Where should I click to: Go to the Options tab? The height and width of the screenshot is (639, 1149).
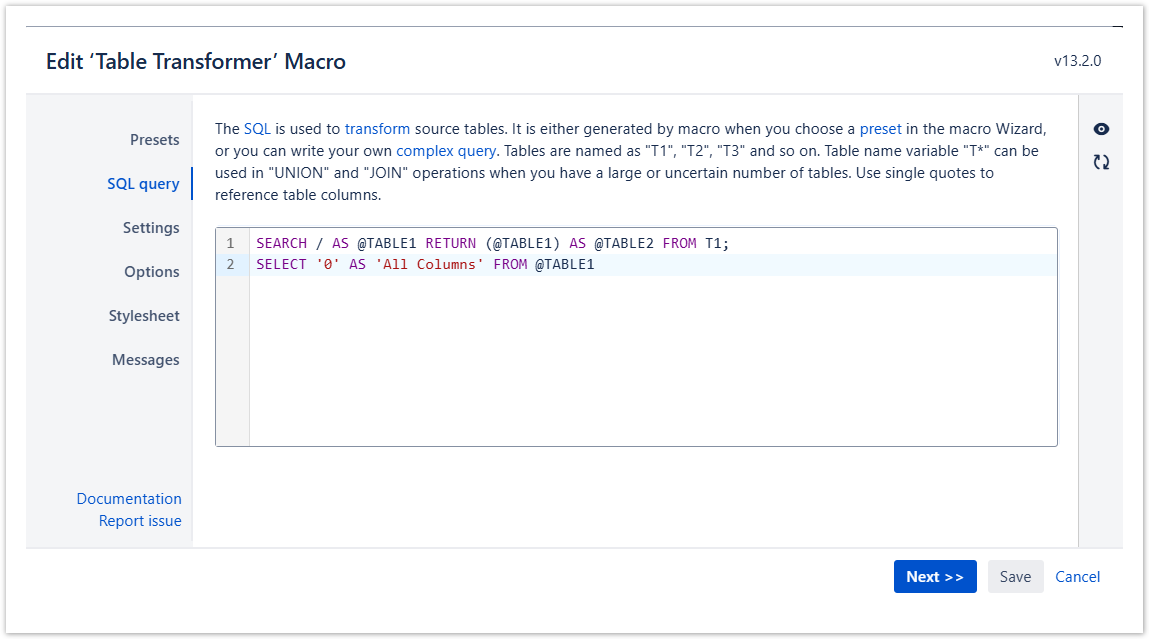[x=152, y=272]
